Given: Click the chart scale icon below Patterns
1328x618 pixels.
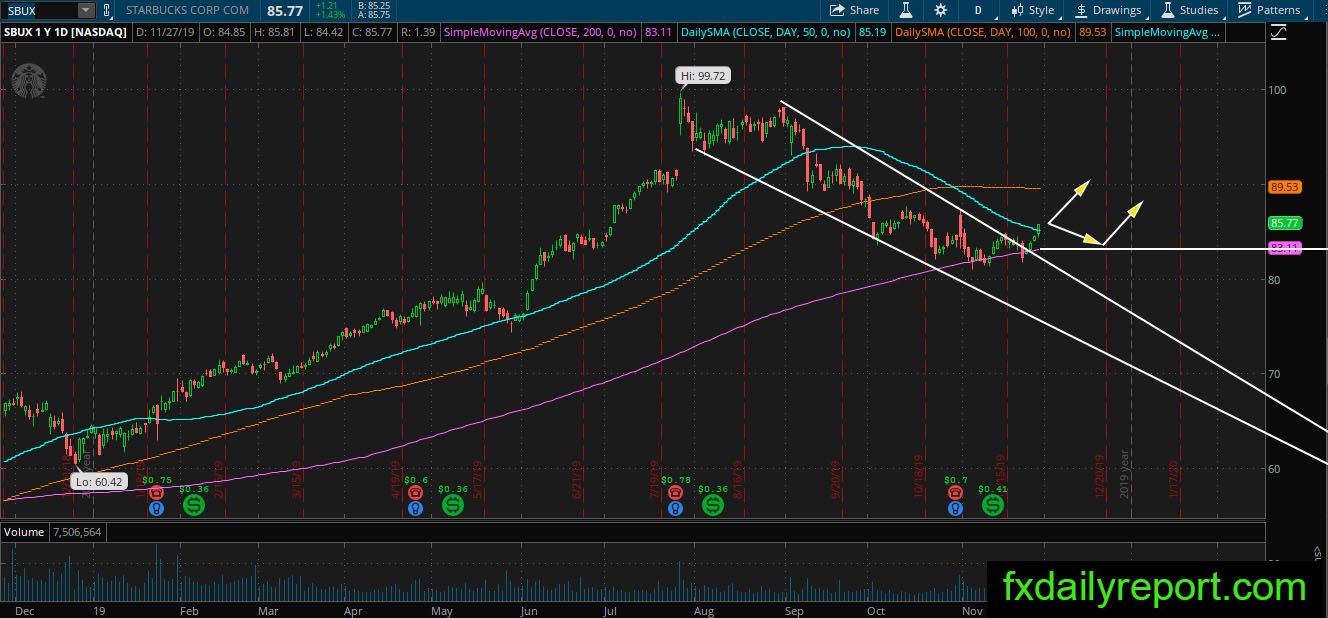Looking at the screenshot, I should point(1278,33).
